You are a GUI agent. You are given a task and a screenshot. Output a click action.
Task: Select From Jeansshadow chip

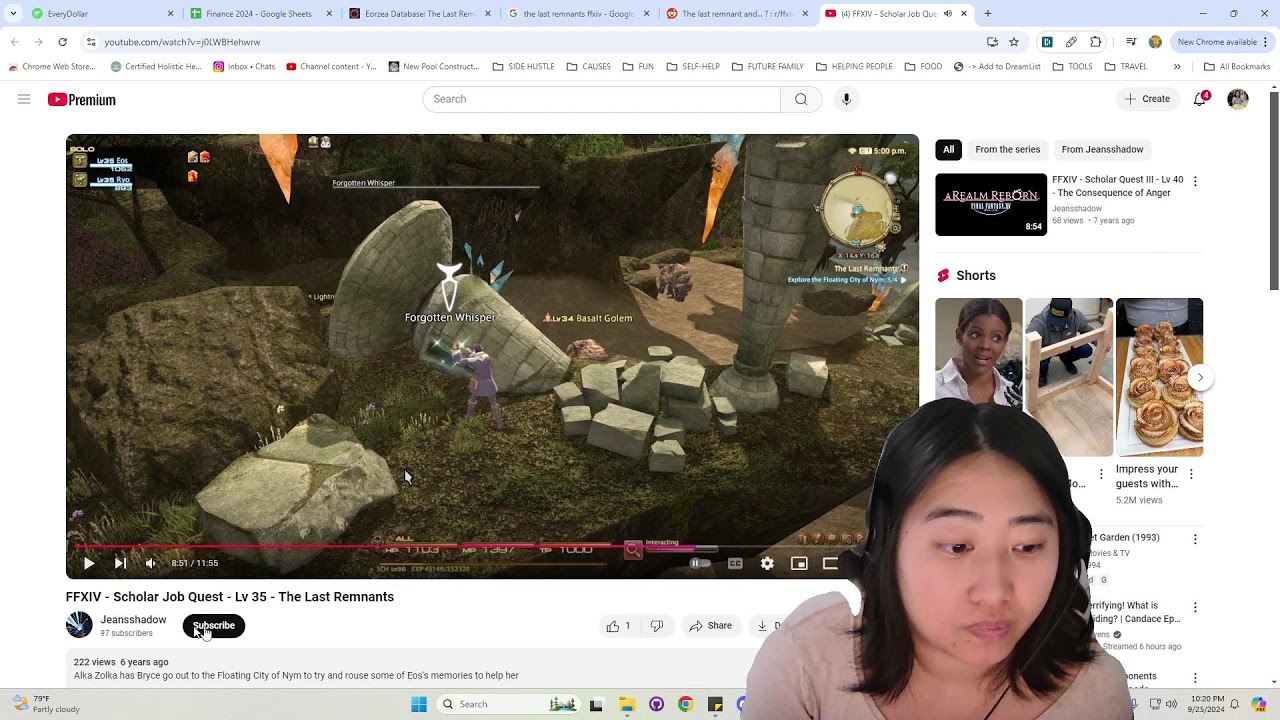point(1102,149)
